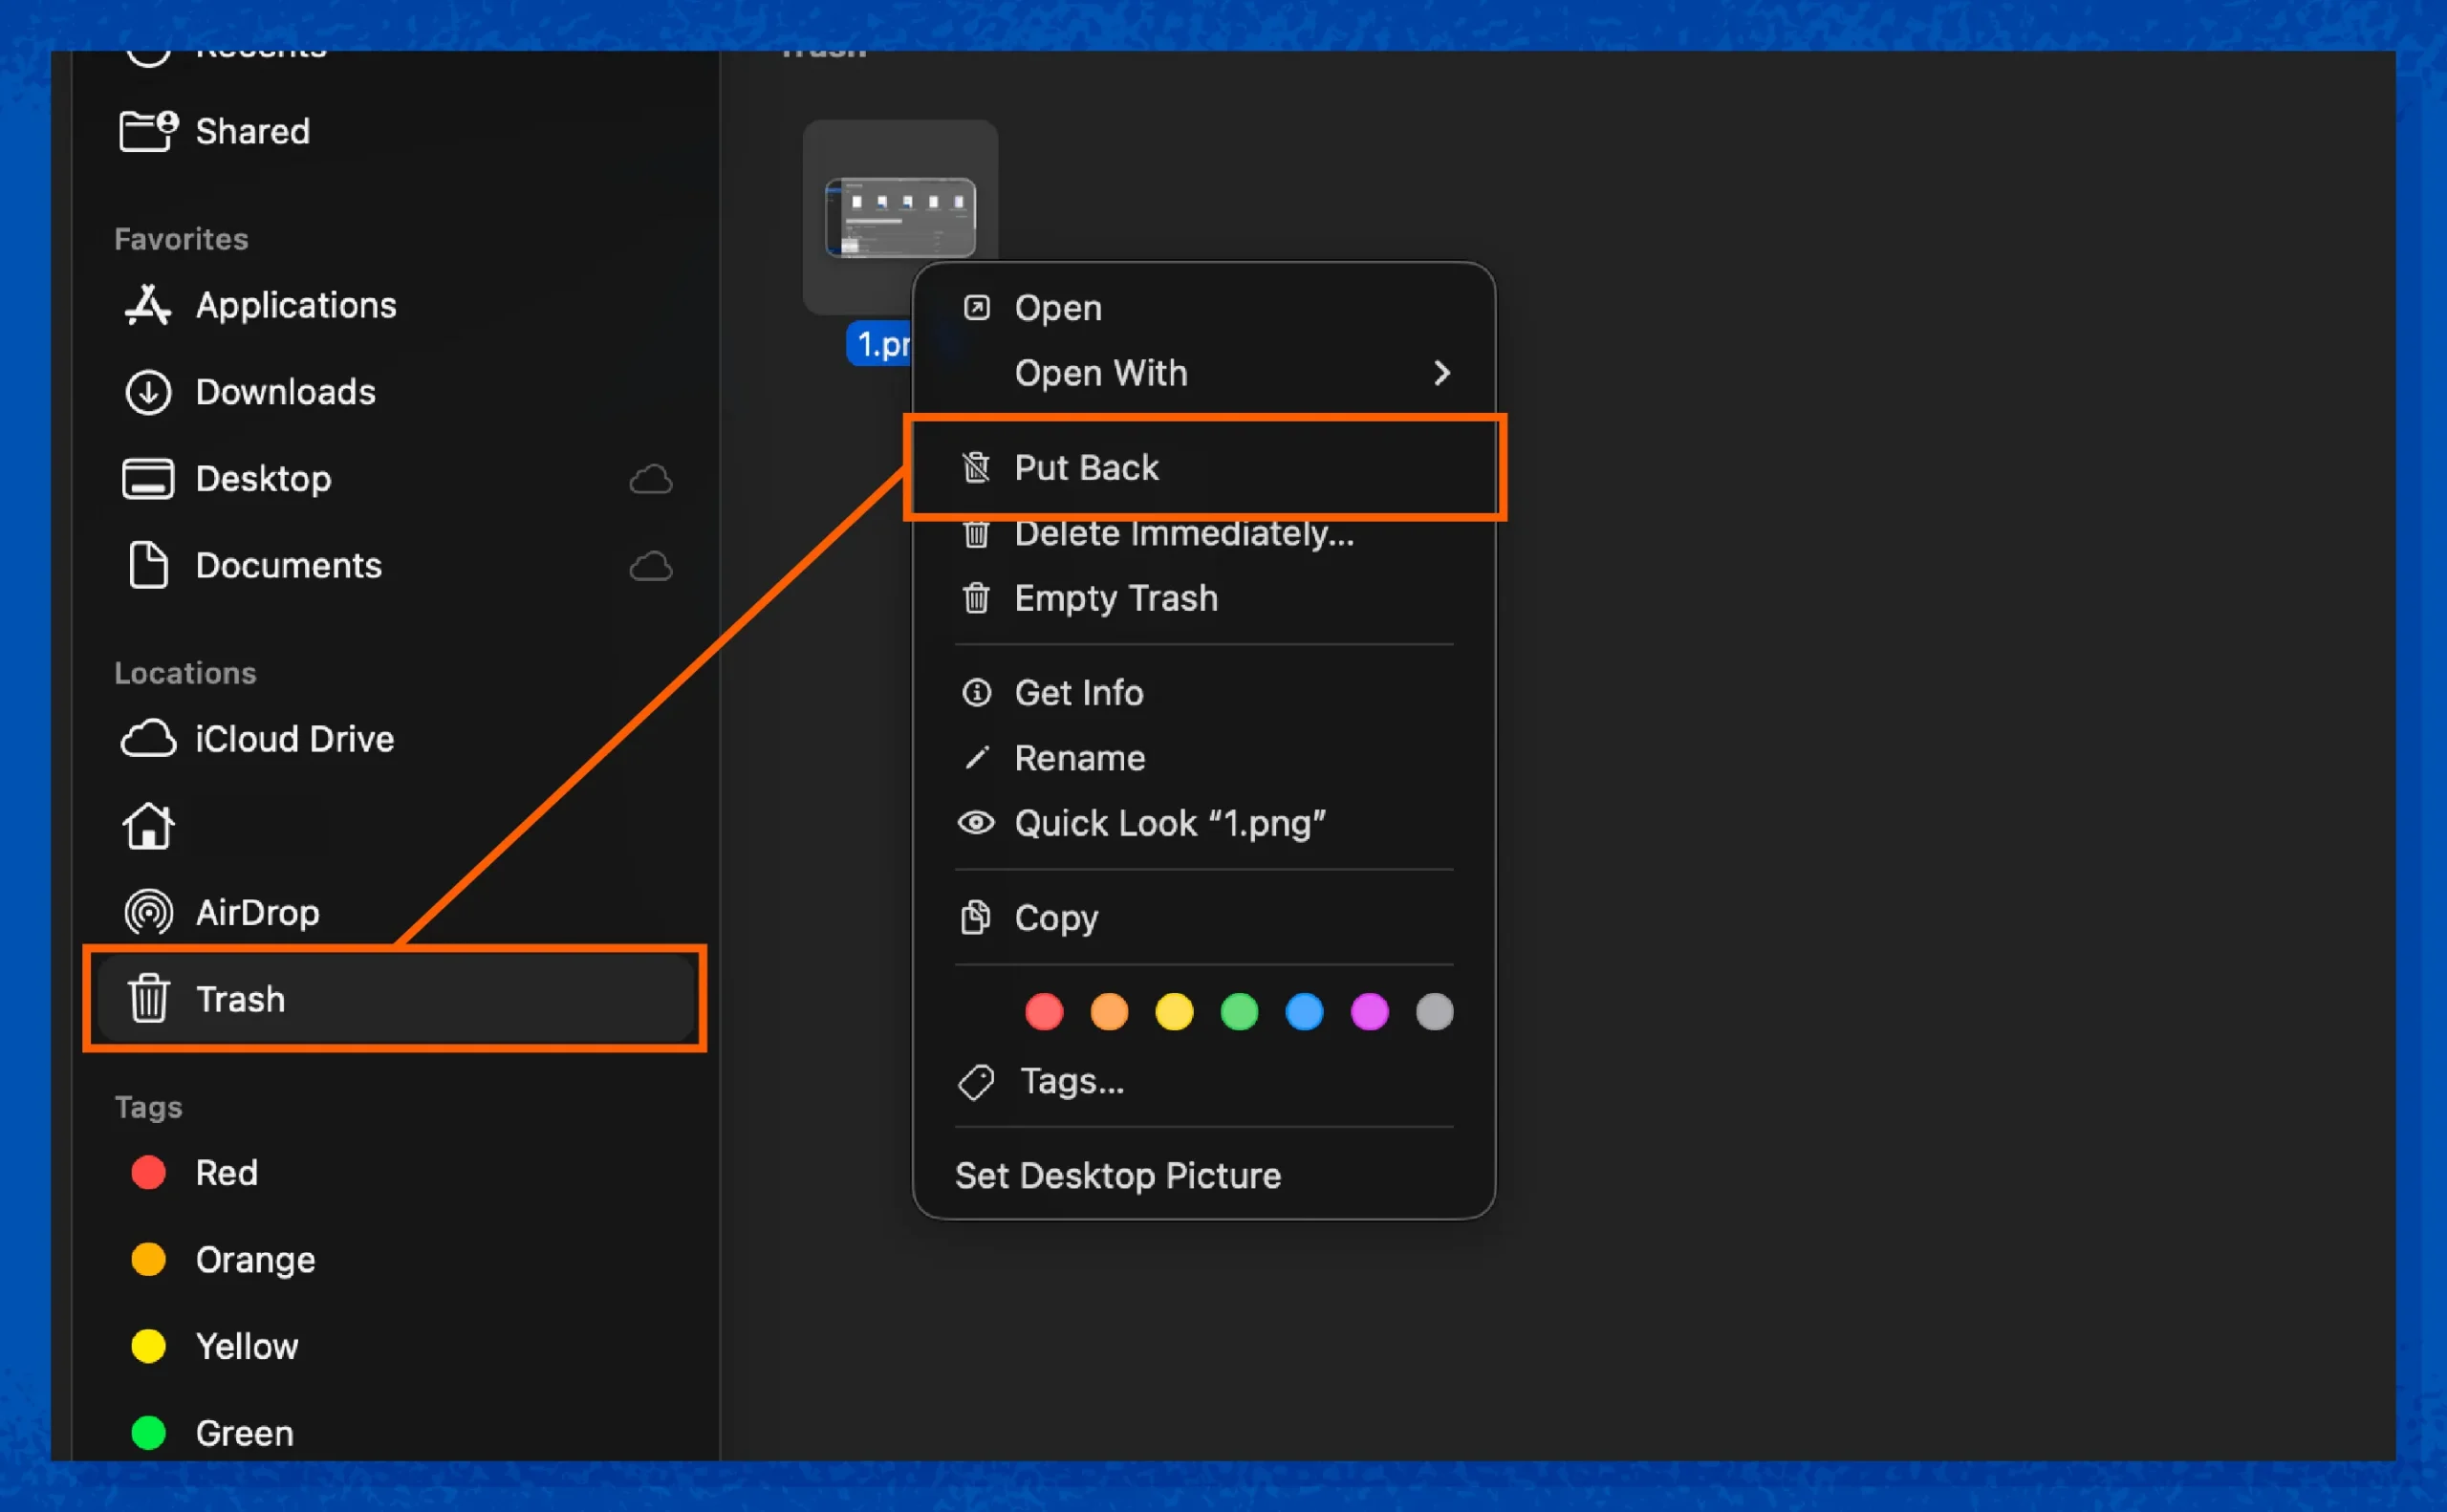The image size is (2447, 1512).
Task: Choose Empty Trash from the menu
Action: click(1116, 598)
